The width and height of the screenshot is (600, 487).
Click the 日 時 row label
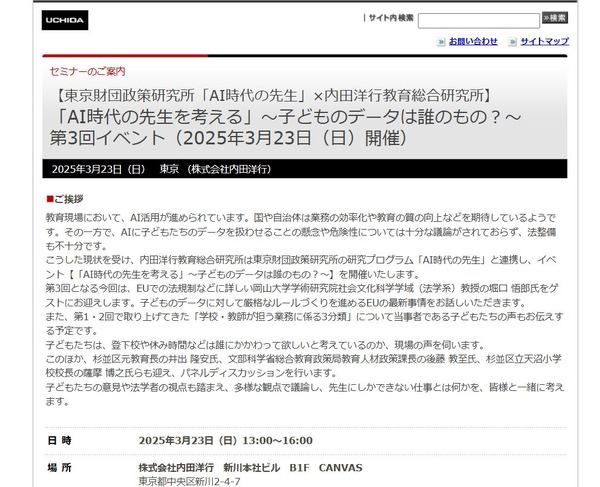[59, 441]
